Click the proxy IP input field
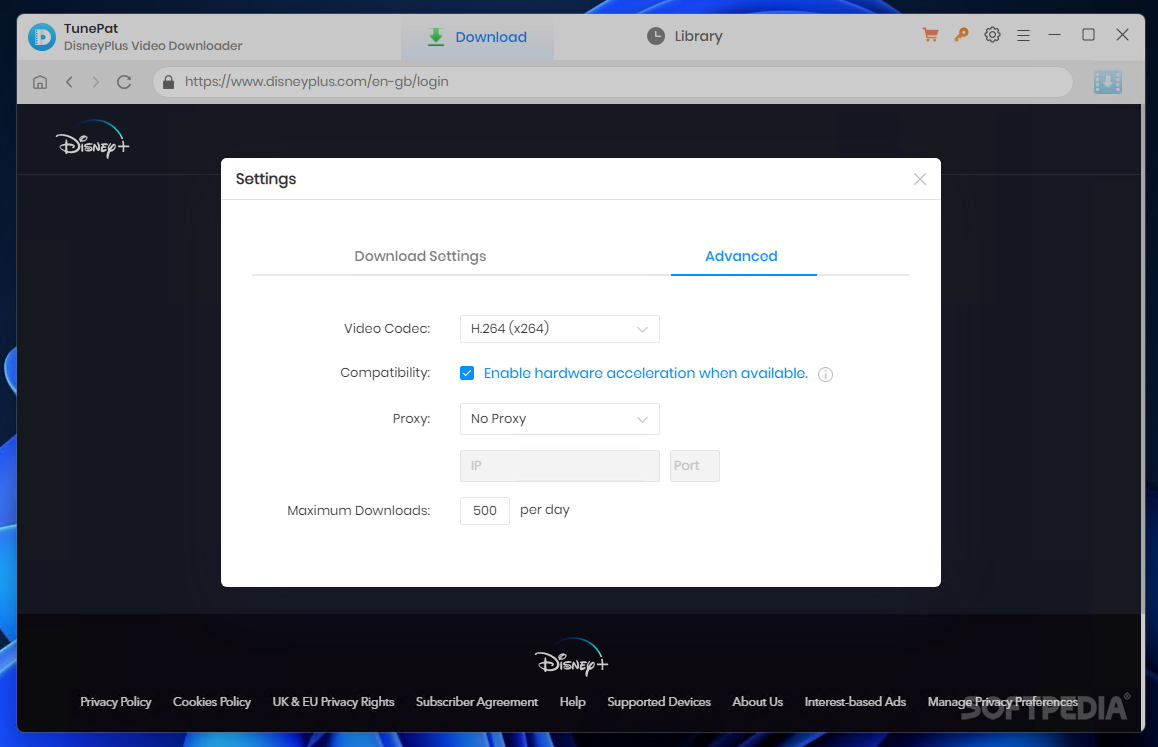The height and width of the screenshot is (747, 1158). [x=560, y=466]
